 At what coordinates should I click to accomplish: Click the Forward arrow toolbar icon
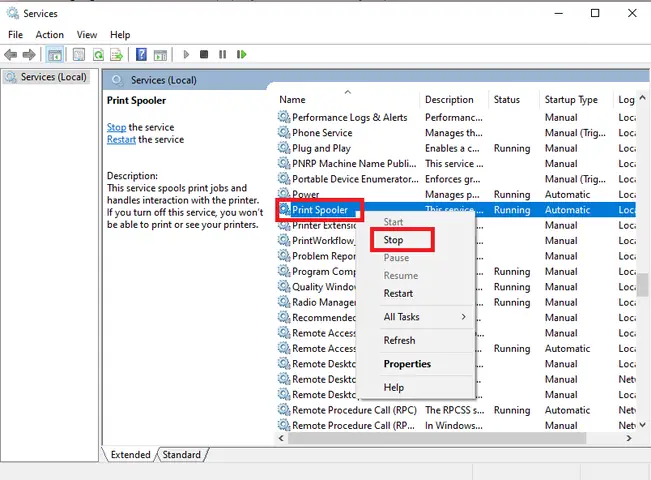tap(29, 54)
